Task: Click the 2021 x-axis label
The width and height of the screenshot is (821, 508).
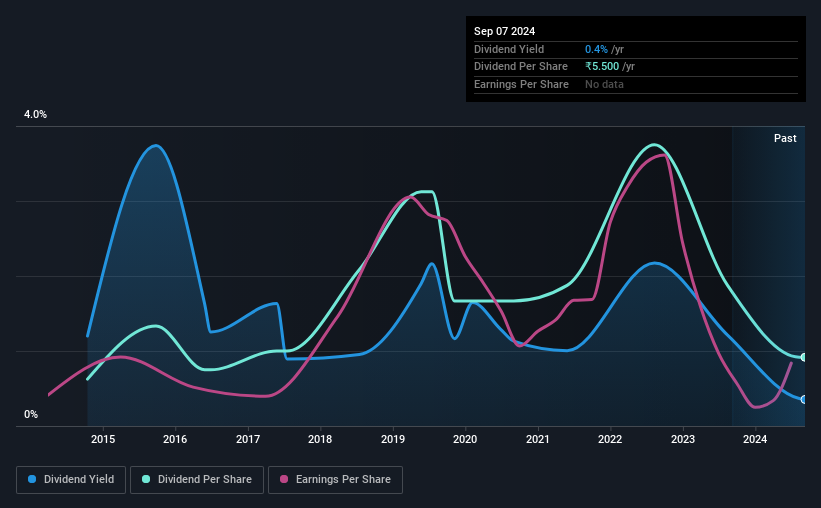Action: click(538, 439)
